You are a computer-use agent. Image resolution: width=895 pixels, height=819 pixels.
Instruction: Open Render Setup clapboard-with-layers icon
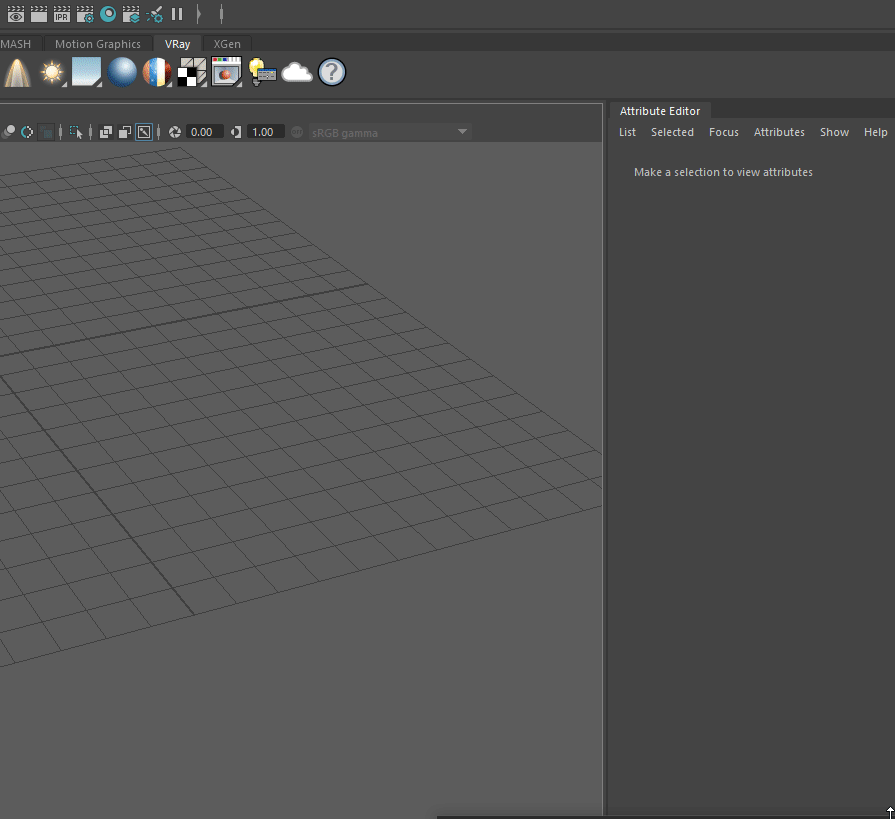(x=131, y=14)
